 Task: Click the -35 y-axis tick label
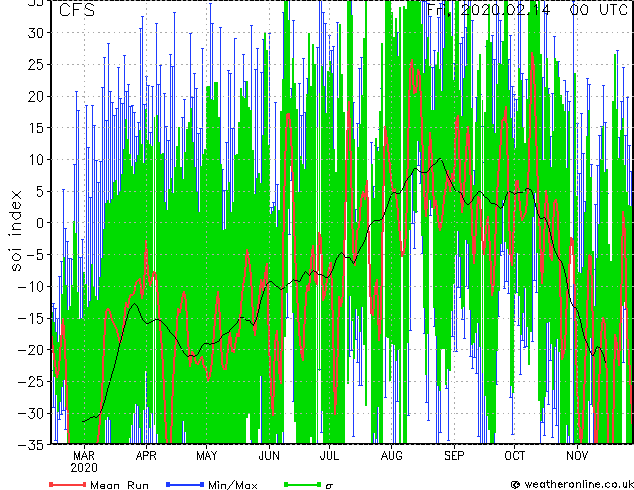31,445
